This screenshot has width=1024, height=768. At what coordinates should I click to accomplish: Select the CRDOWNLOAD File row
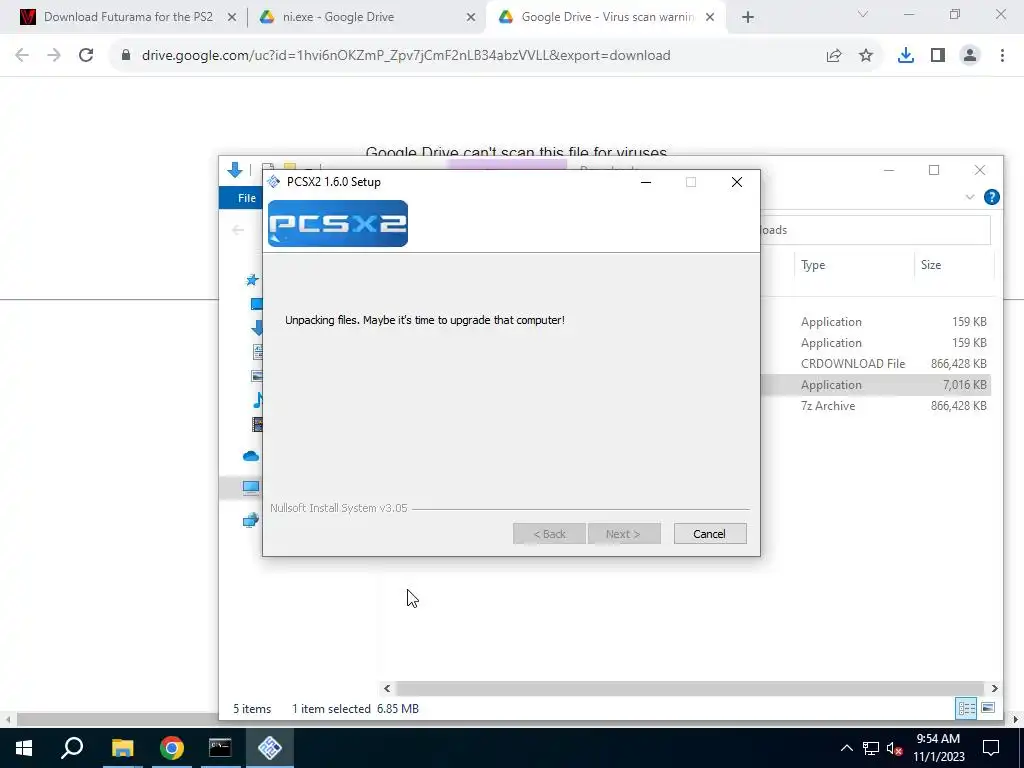[x=876, y=364]
